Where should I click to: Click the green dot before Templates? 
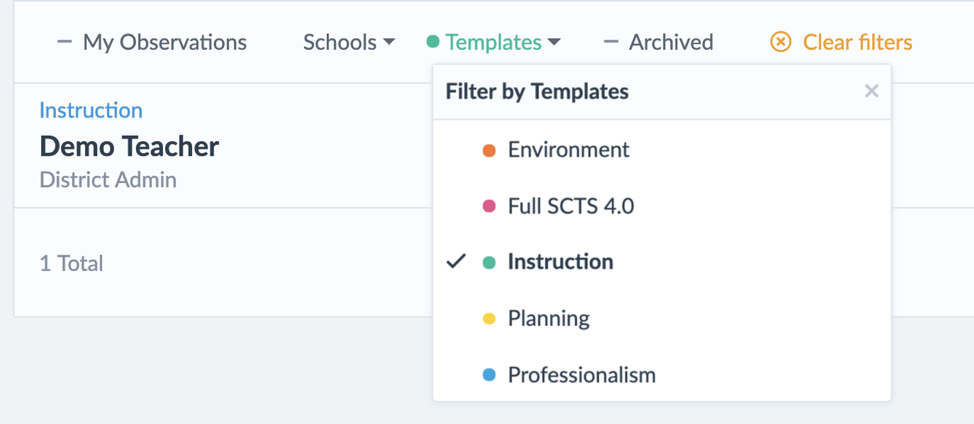(x=432, y=42)
